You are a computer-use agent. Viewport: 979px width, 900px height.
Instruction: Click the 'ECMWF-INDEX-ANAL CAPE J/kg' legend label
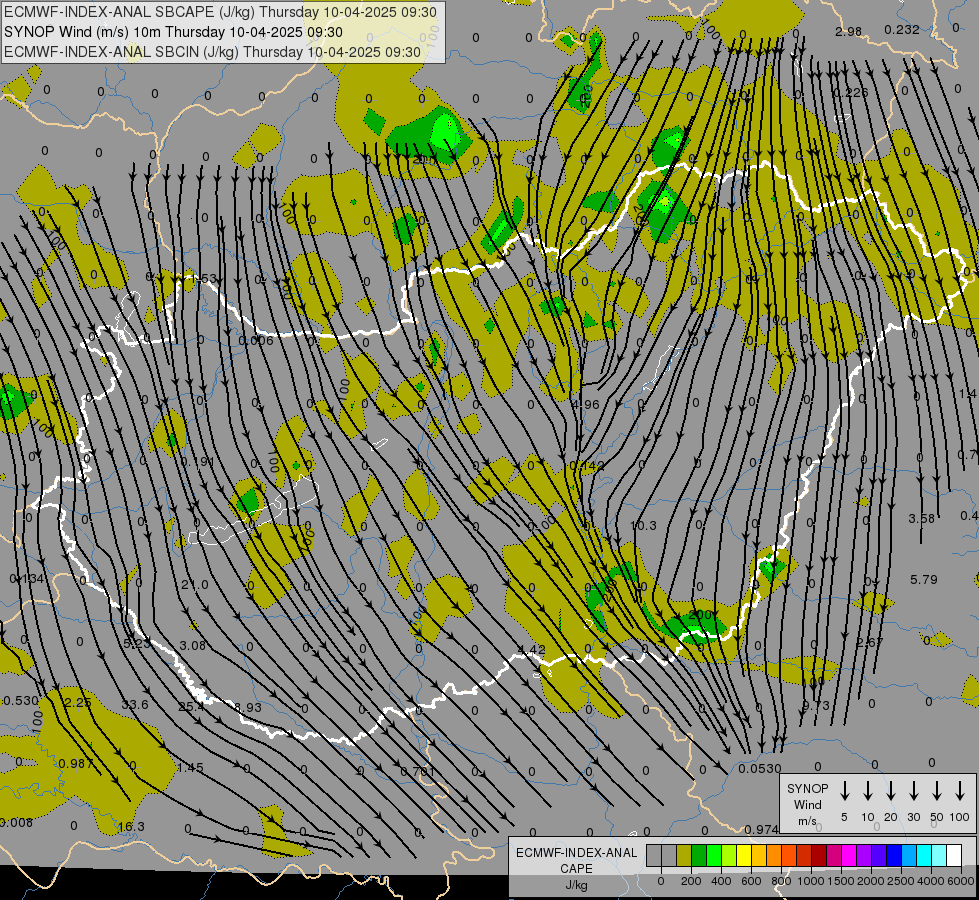point(576,868)
